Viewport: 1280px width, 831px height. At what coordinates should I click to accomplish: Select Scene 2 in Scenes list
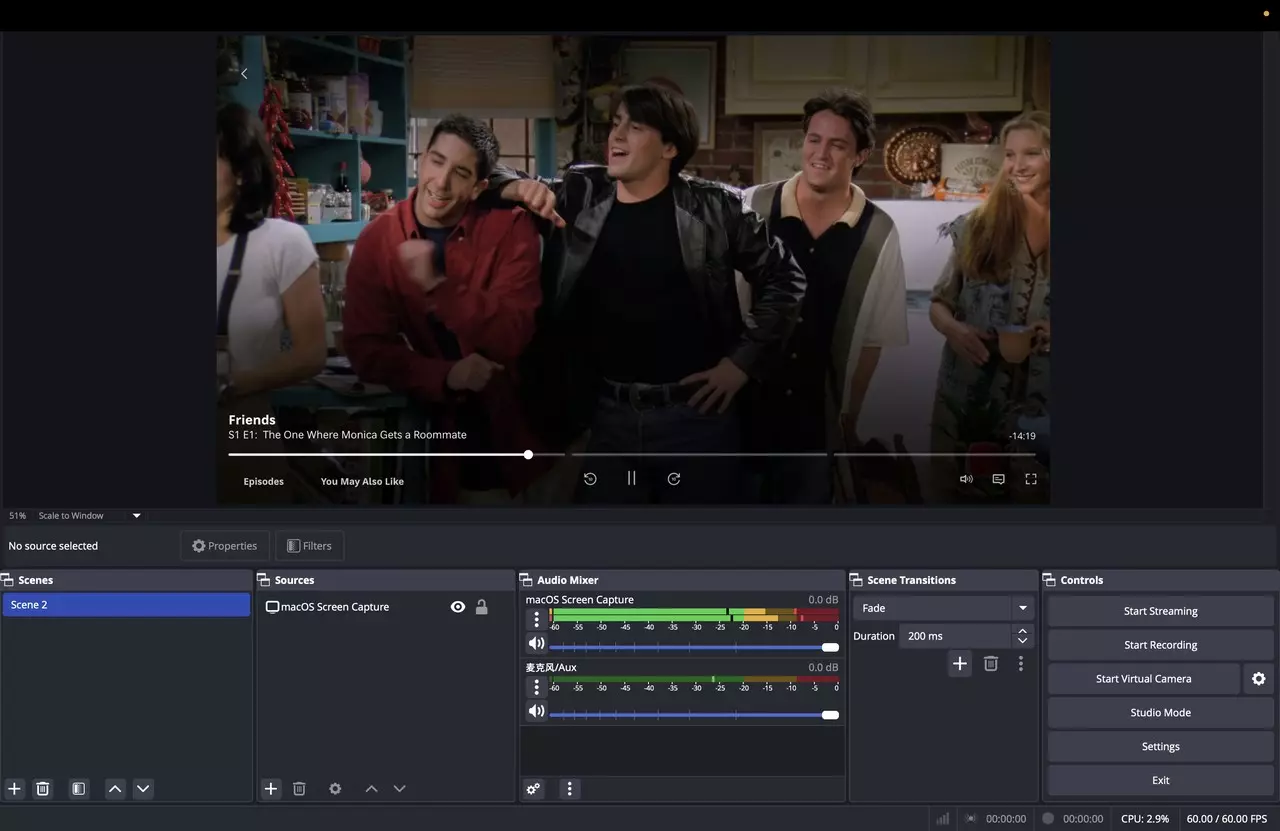pyautogui.click(x=126, y=605)
